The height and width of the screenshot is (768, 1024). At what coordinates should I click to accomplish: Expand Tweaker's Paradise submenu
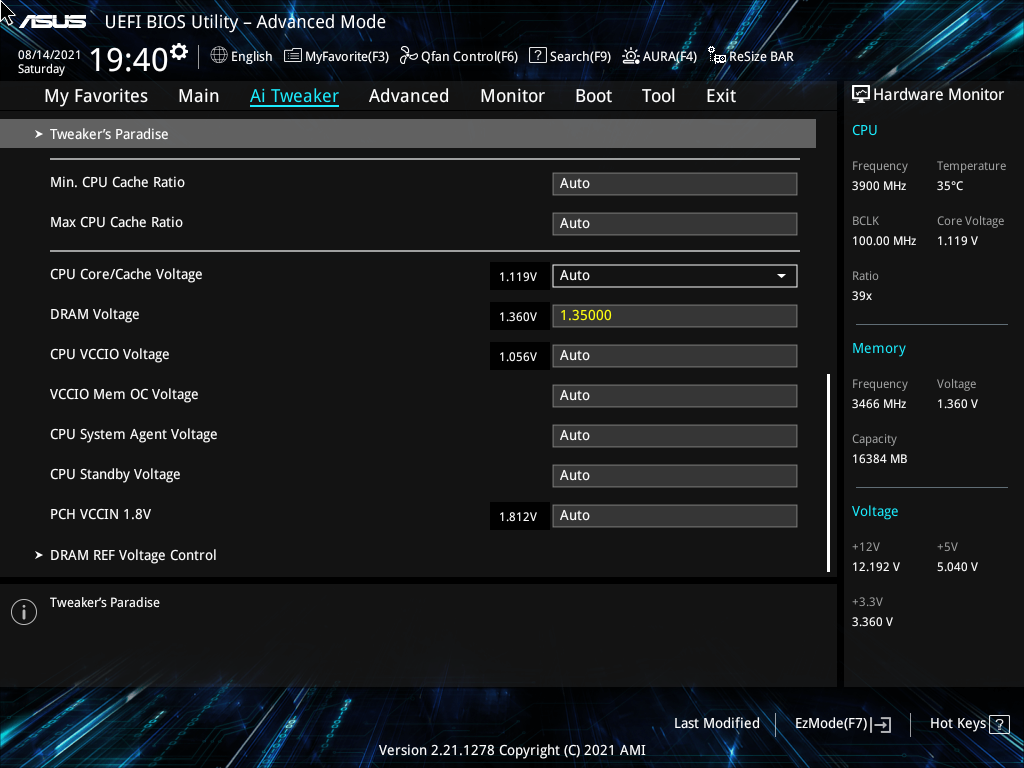(408, 134)
